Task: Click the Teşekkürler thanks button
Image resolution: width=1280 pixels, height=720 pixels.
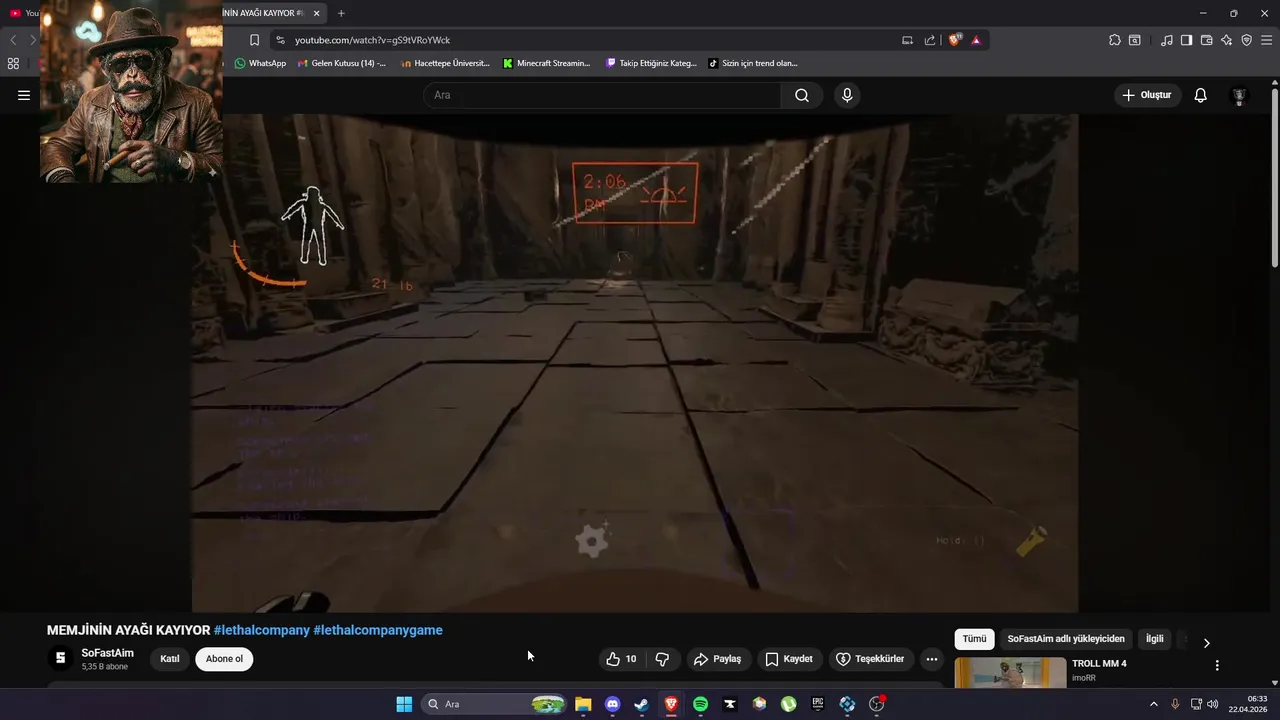Action: point(870,659)
